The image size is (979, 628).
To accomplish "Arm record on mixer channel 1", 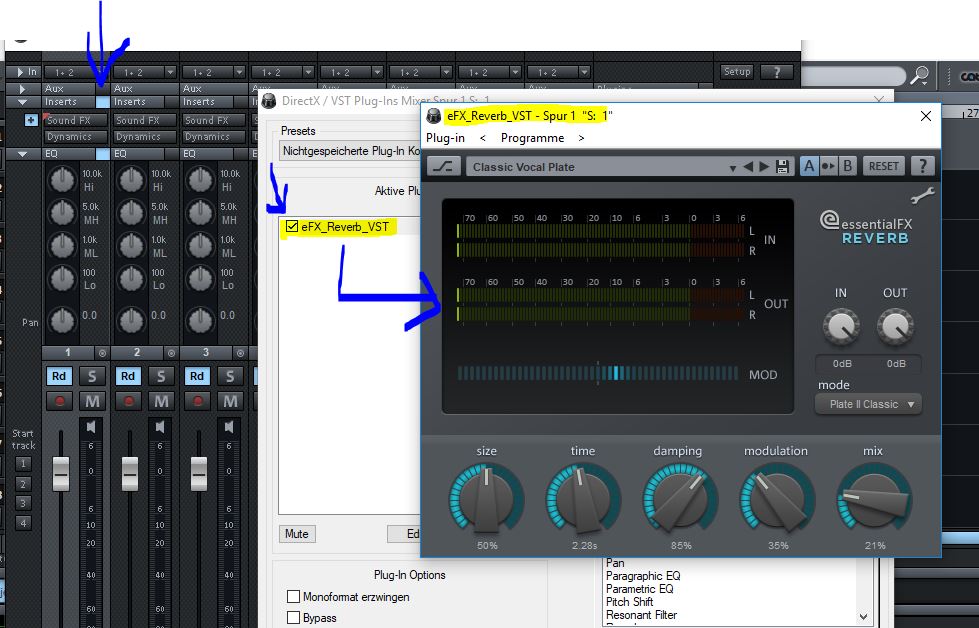I will pyautogui.click(x=60, y=401).
